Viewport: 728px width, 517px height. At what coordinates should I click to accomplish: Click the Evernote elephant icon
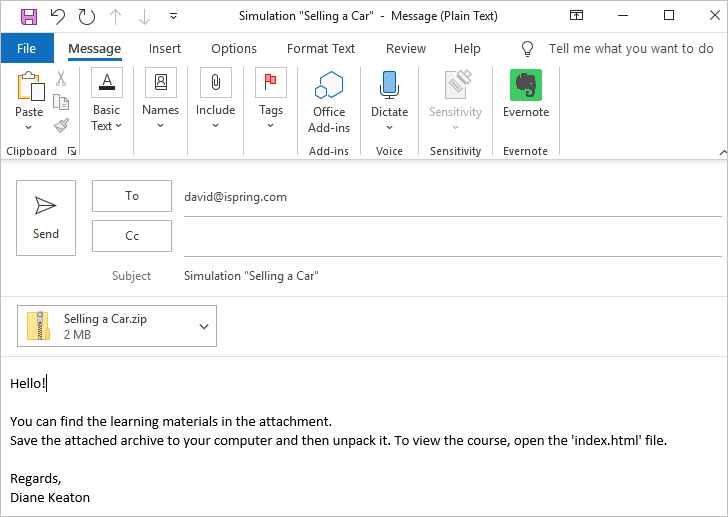[525, 86]
